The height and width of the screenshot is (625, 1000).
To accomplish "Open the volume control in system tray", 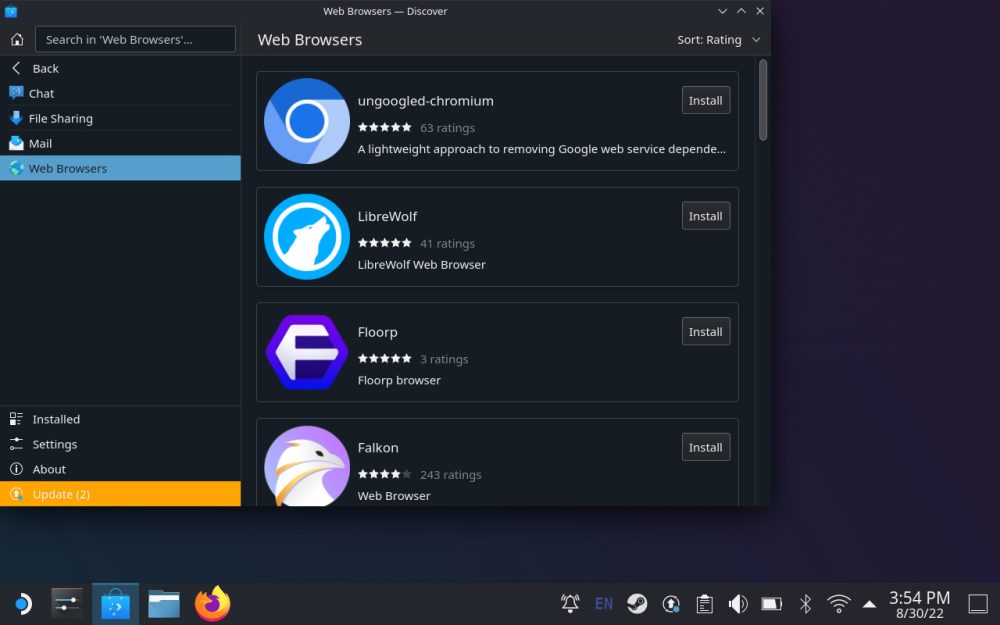I will [738, 604].
